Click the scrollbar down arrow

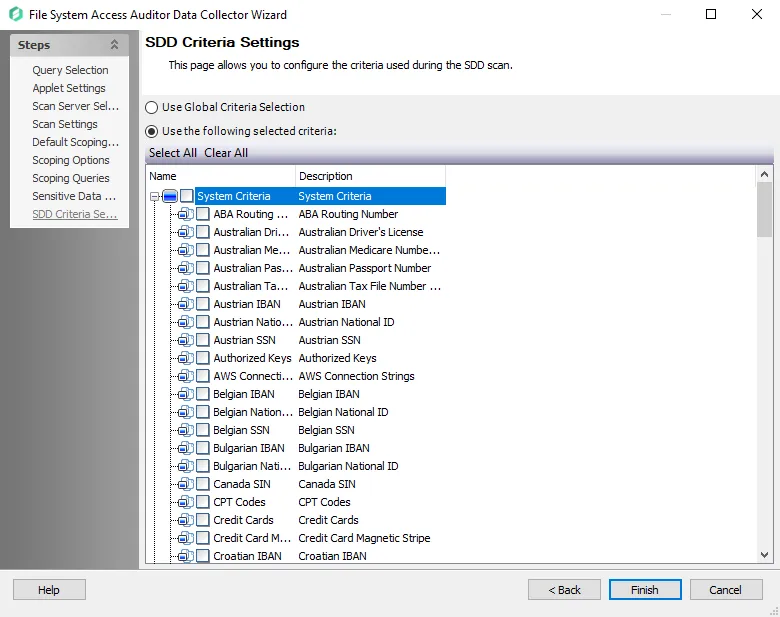click(765, 555)
